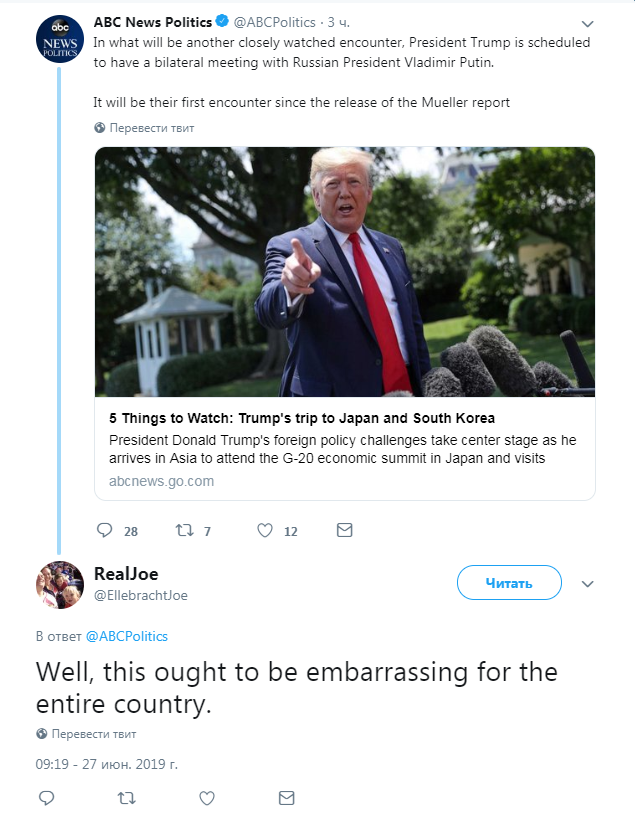The height and width of the screenshot is (834, 635).
Task: Like the ABC News tweet with 12 likes
Action: 265,530
